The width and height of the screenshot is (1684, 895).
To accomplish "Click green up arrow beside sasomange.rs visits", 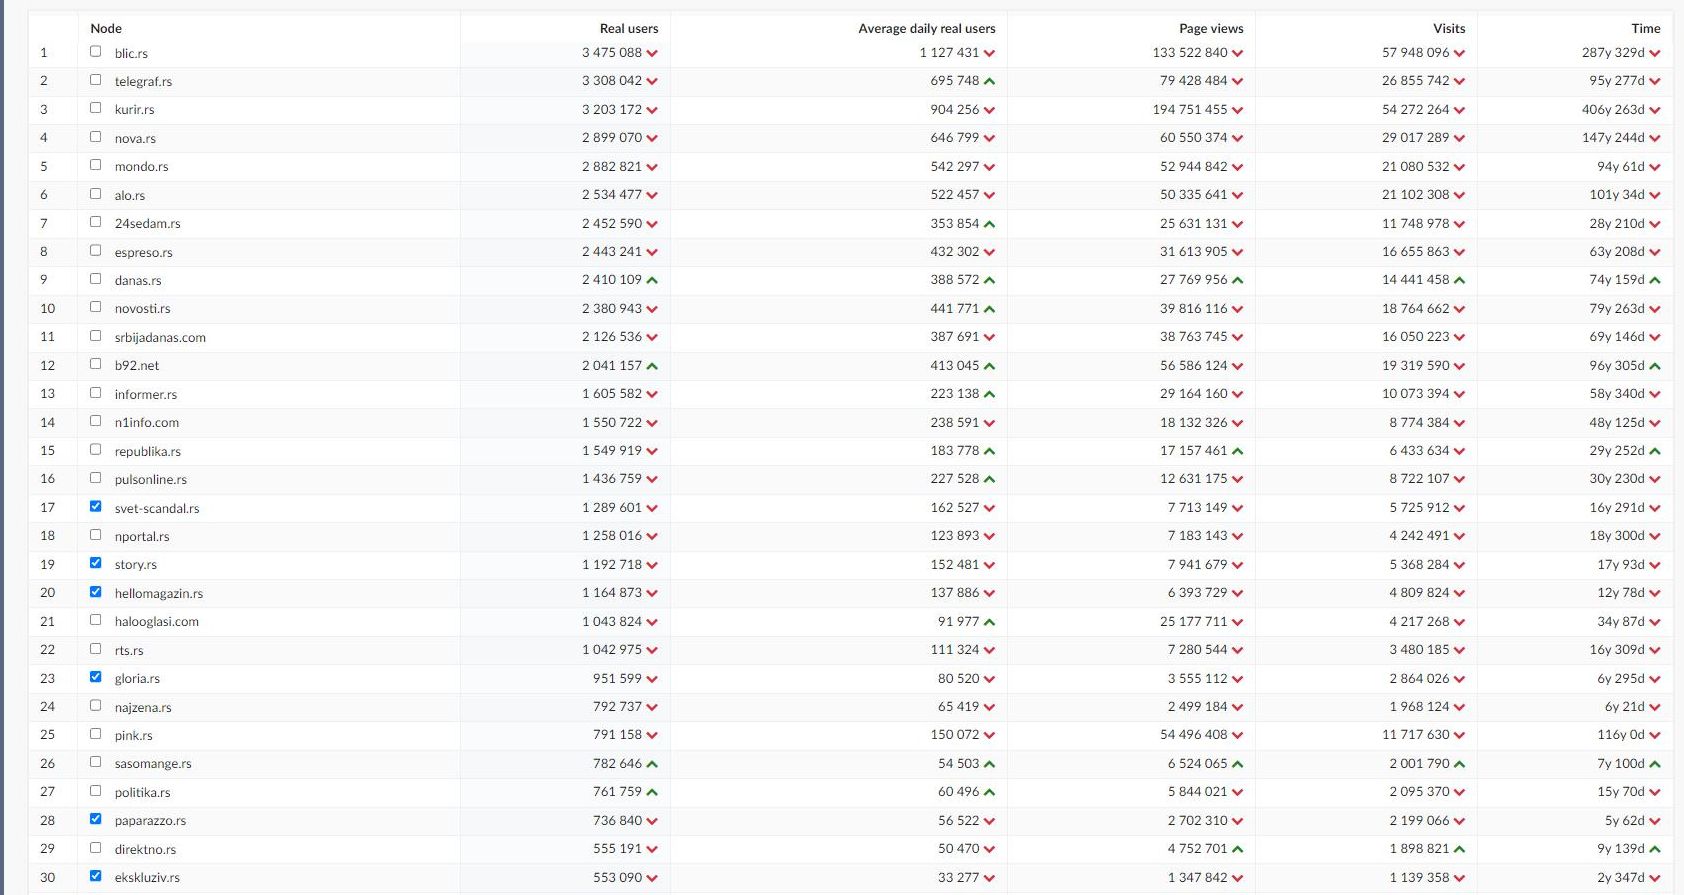I will click(1460, 764).
